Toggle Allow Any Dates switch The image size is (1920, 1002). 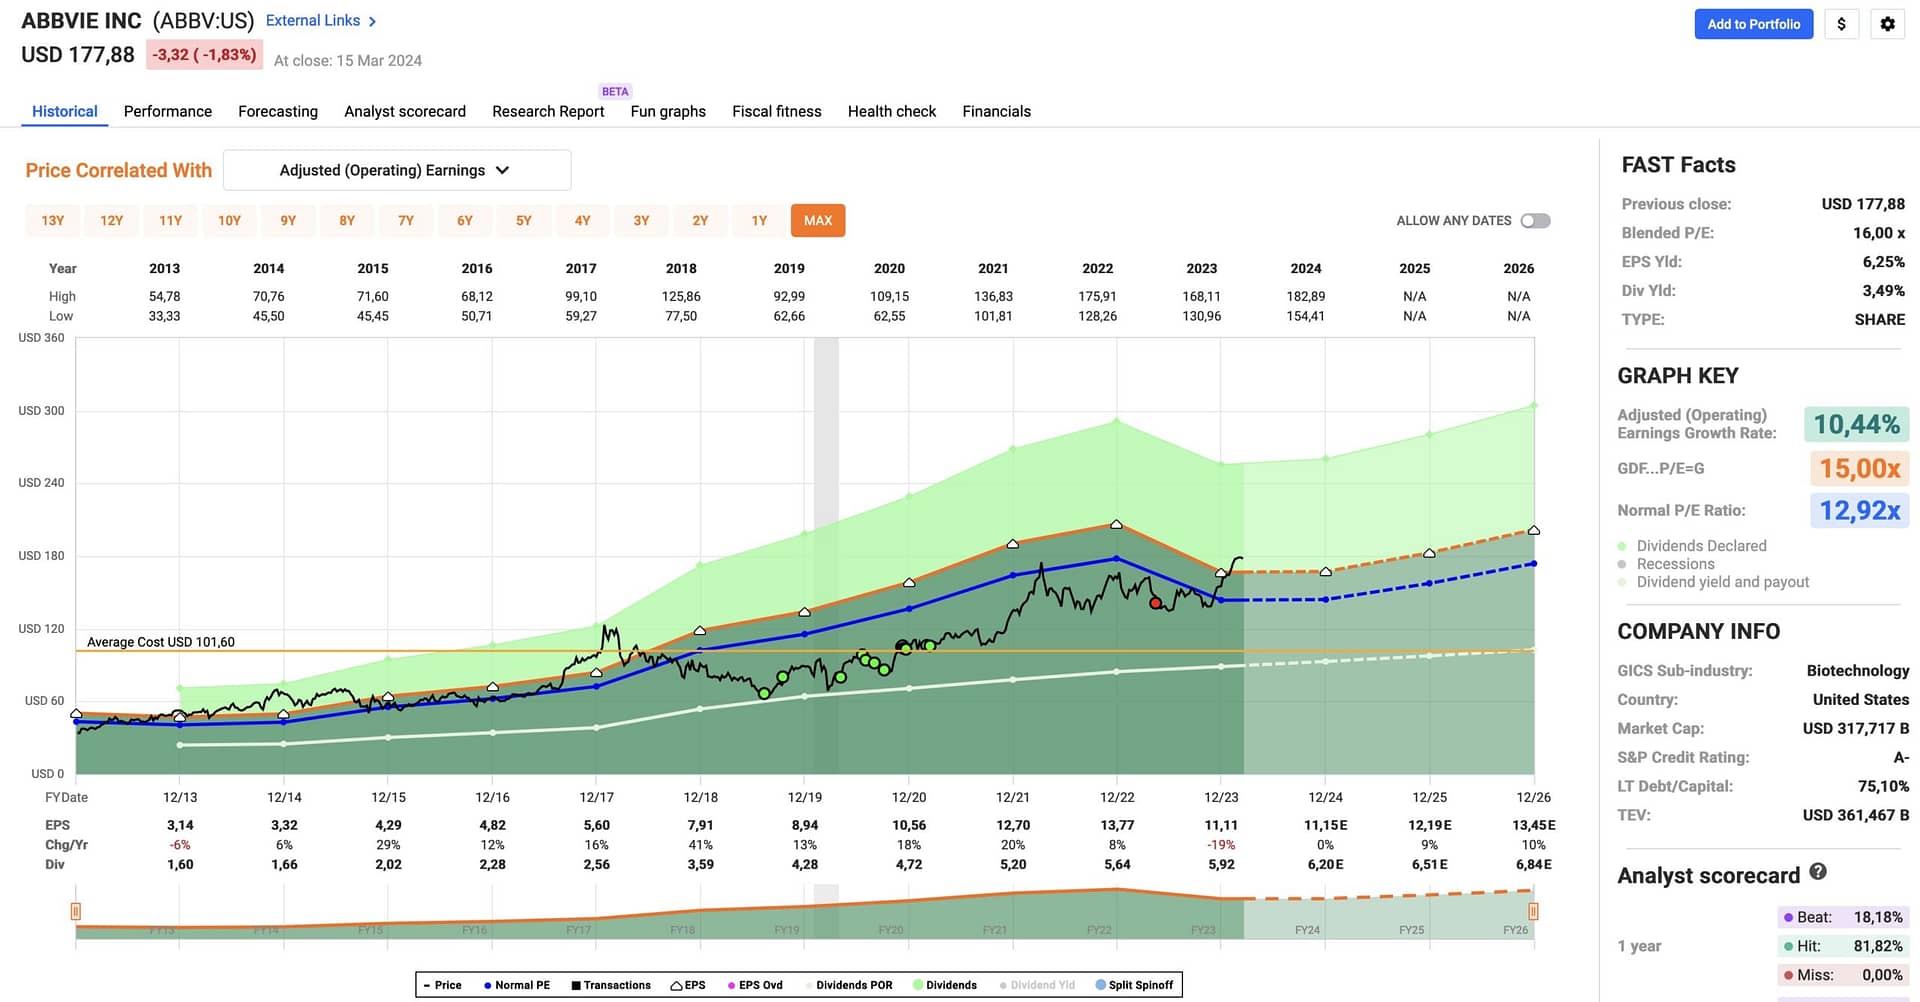click(x=1535, y=221)
